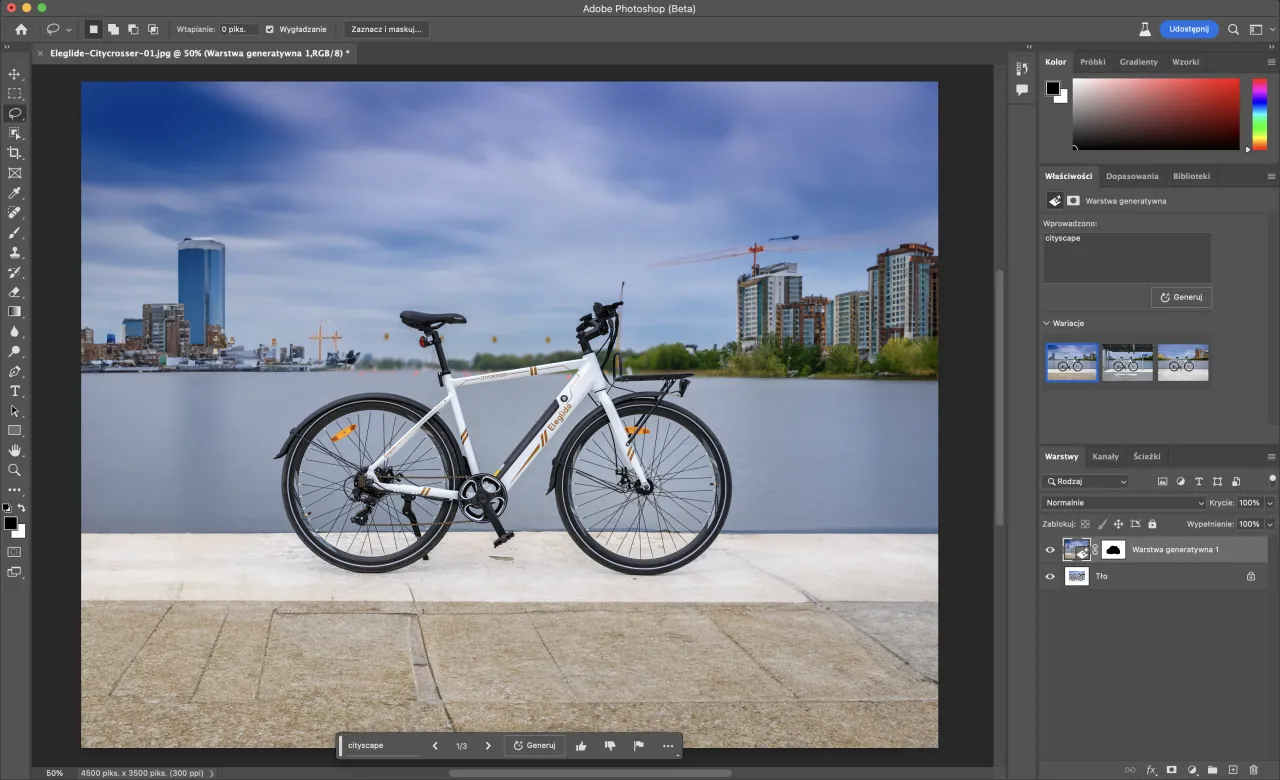
Task: Open the Krycie opacity dropdown
Action: [1270, 503]
